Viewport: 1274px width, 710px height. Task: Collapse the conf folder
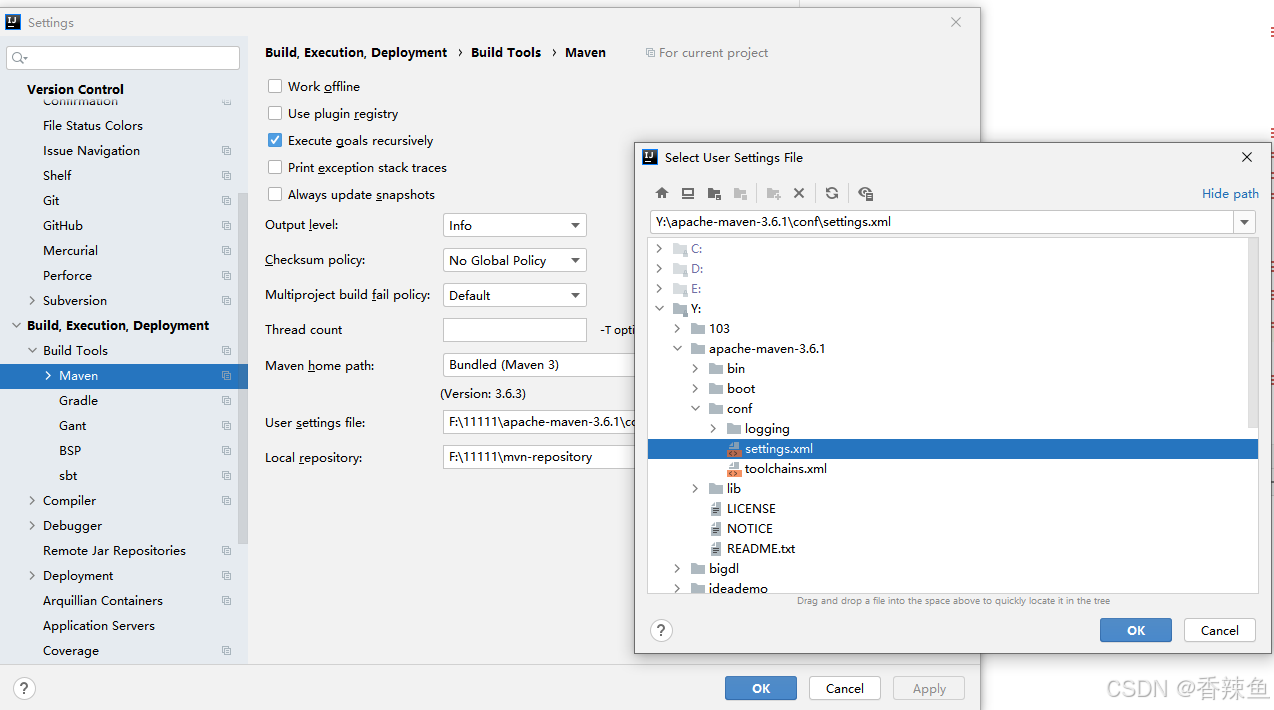click(696, 409)
